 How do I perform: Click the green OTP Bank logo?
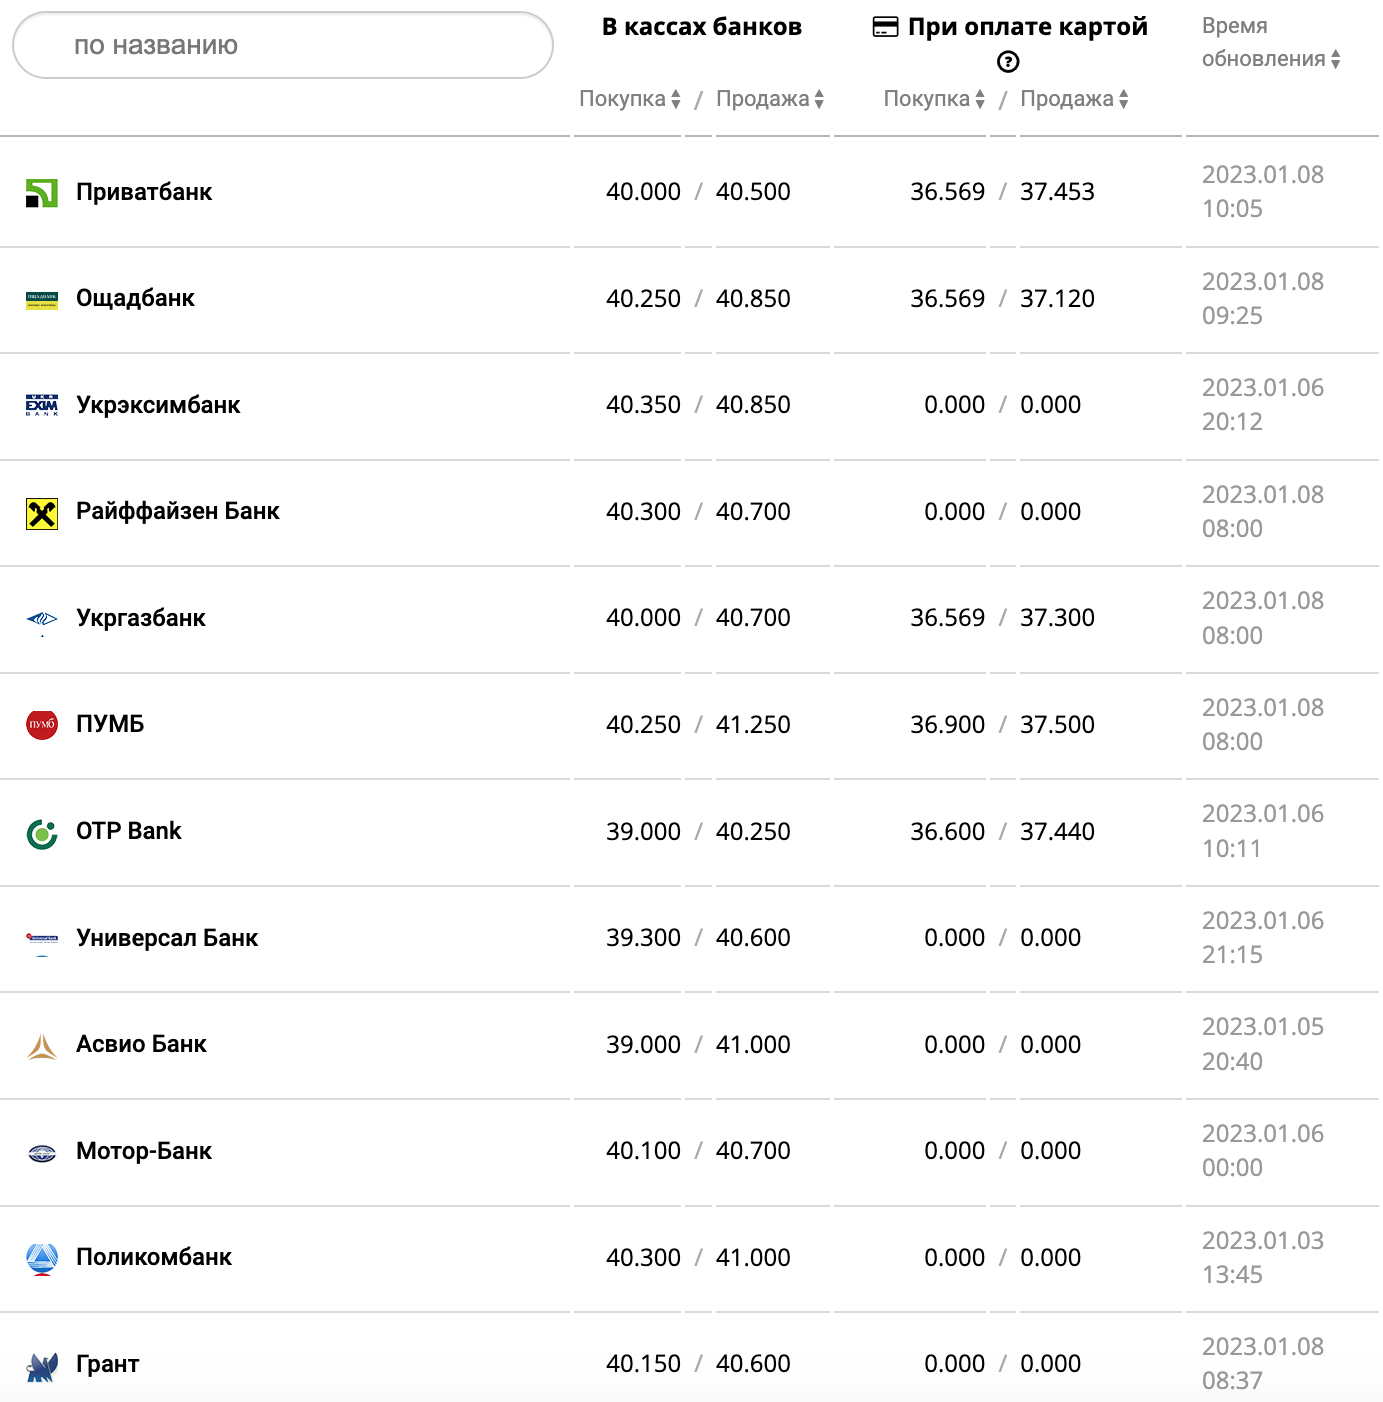42,833
